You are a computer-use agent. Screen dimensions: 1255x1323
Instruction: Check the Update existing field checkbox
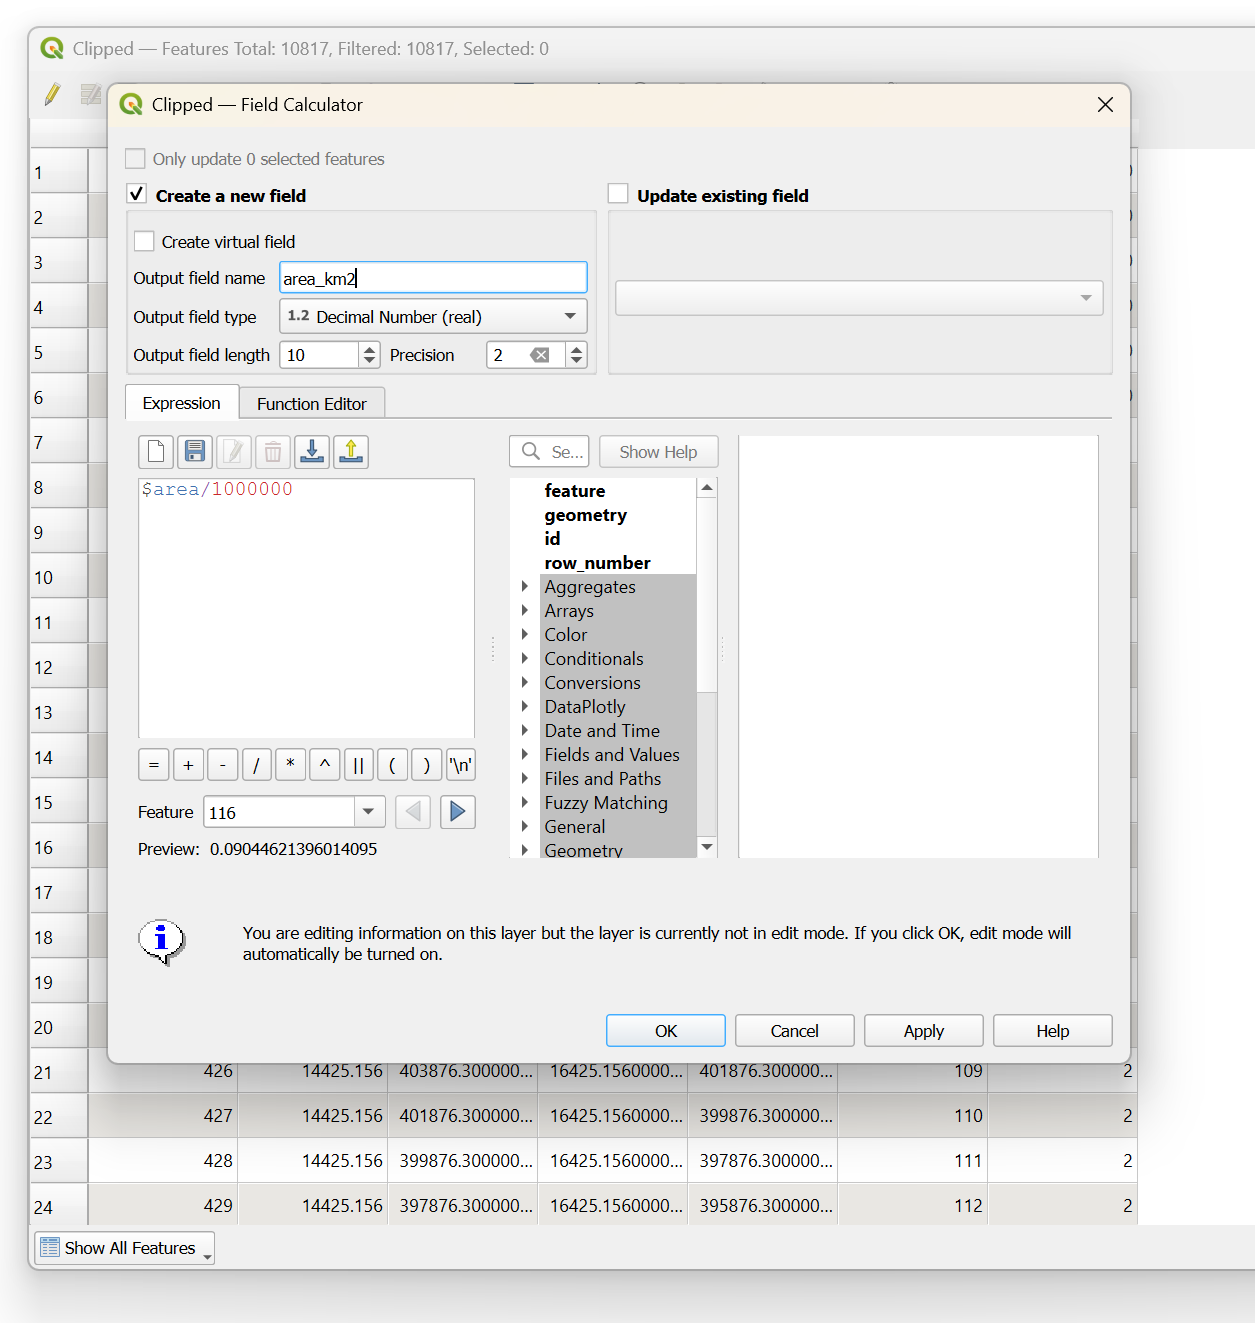pos(618,195)
